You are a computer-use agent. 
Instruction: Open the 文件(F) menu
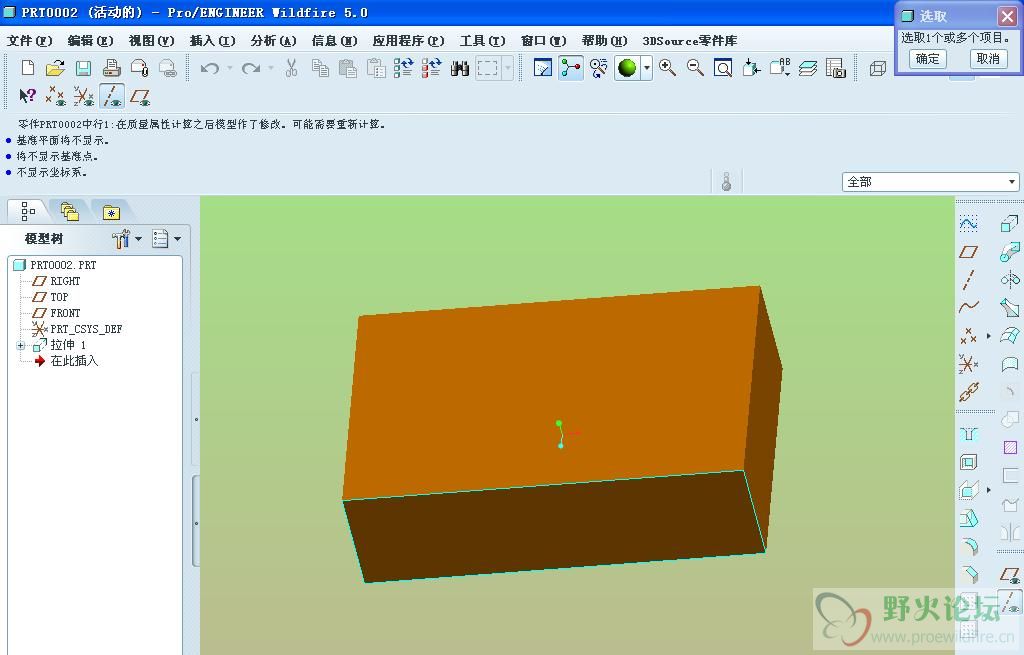(x=29, y=40)
